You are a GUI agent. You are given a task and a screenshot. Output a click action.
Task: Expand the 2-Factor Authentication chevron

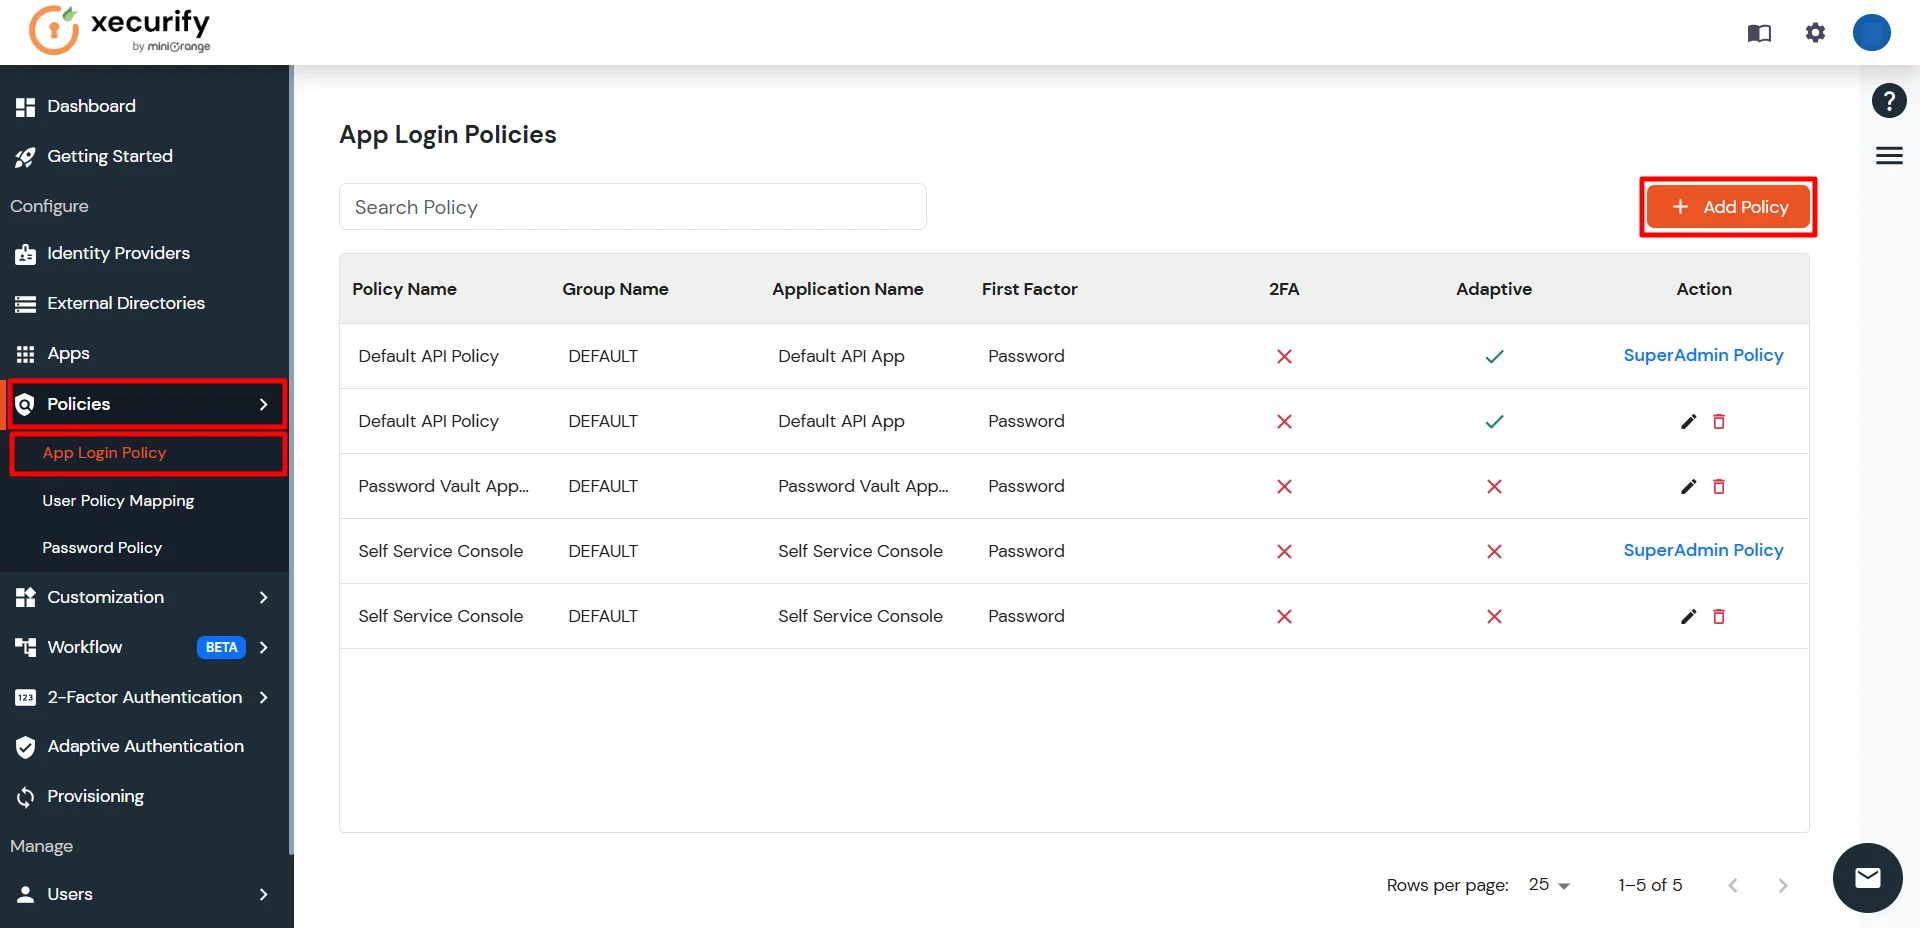tap(264, 697)
